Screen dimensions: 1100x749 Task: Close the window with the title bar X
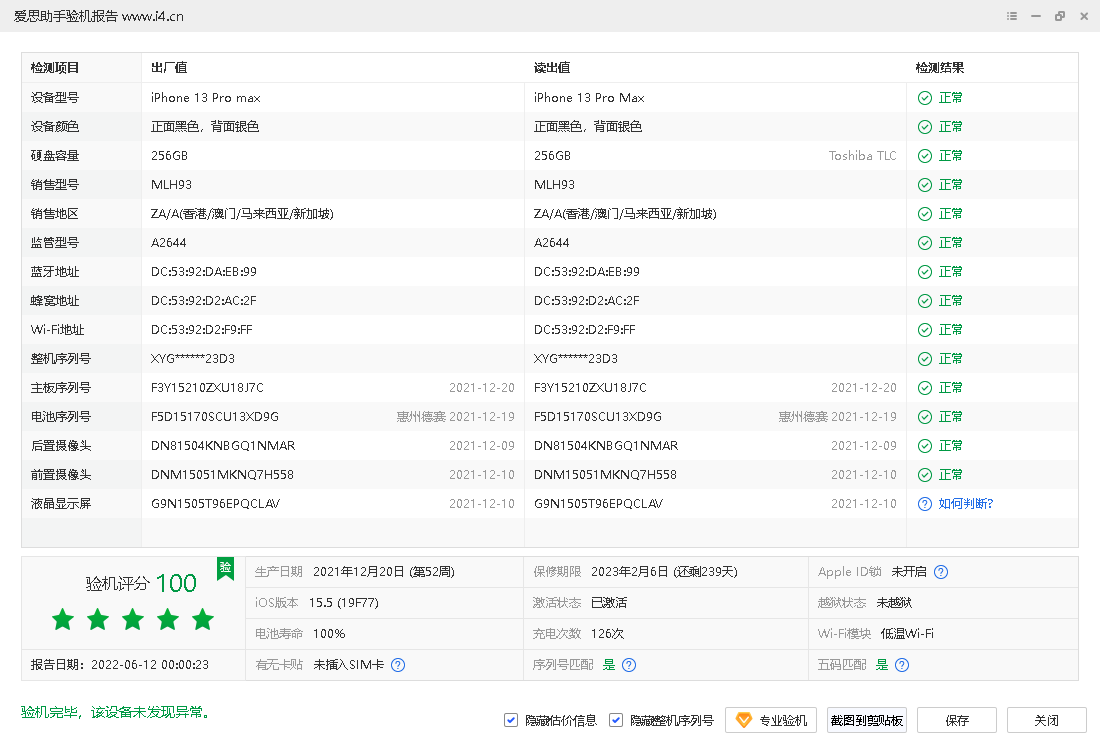tap(1084, 16)
